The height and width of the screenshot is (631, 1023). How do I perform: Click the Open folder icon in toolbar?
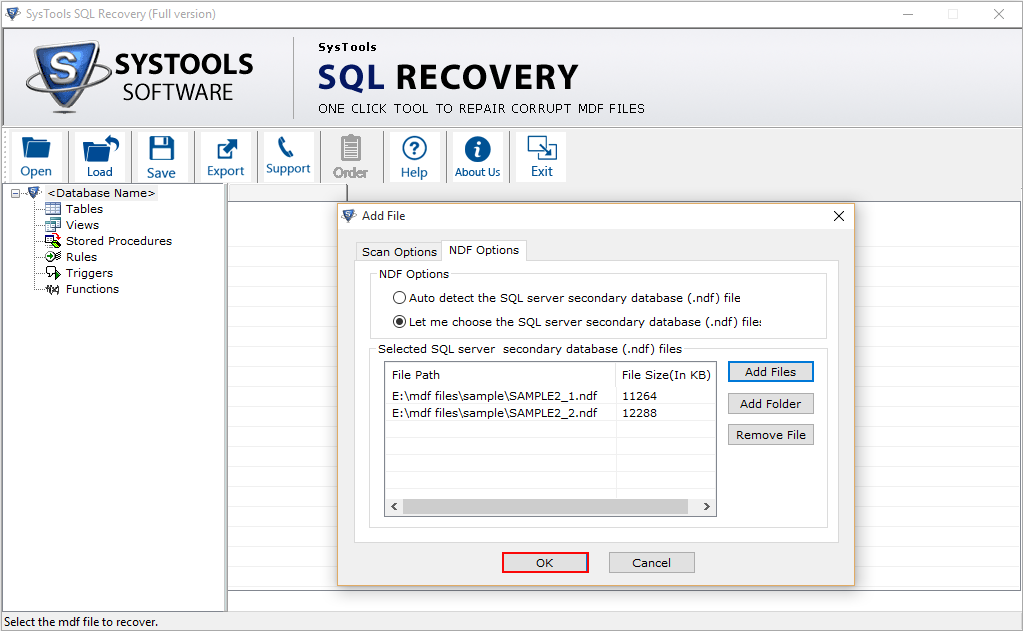(36, 148)
